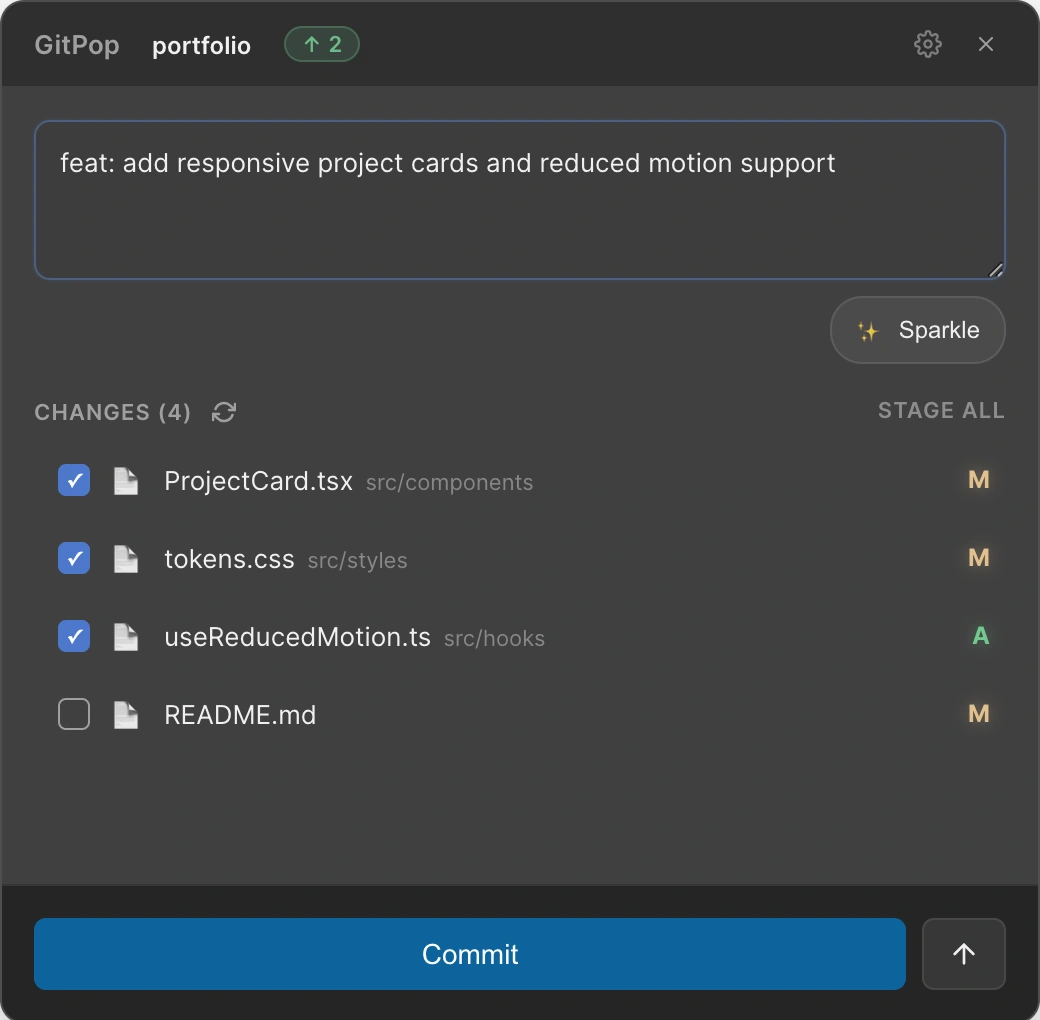Click file icon next to README.md
1040x1020 pixels.
[x=125, y=715]
